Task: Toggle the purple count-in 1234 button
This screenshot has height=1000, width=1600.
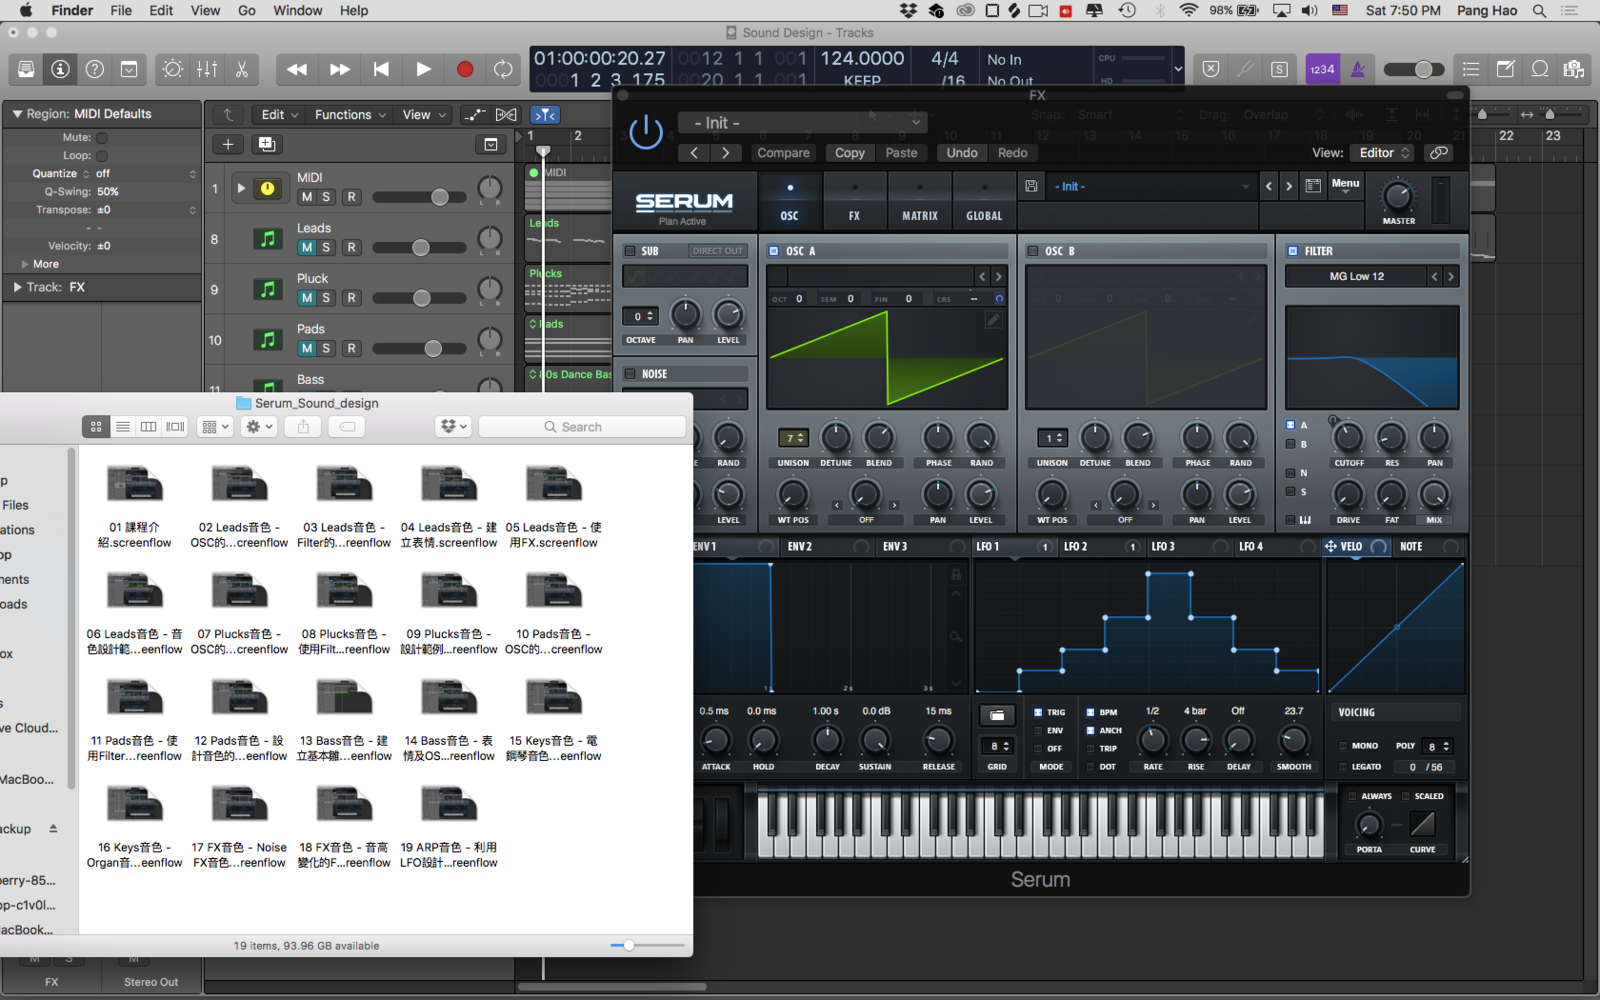Action: coord(1322,69)
